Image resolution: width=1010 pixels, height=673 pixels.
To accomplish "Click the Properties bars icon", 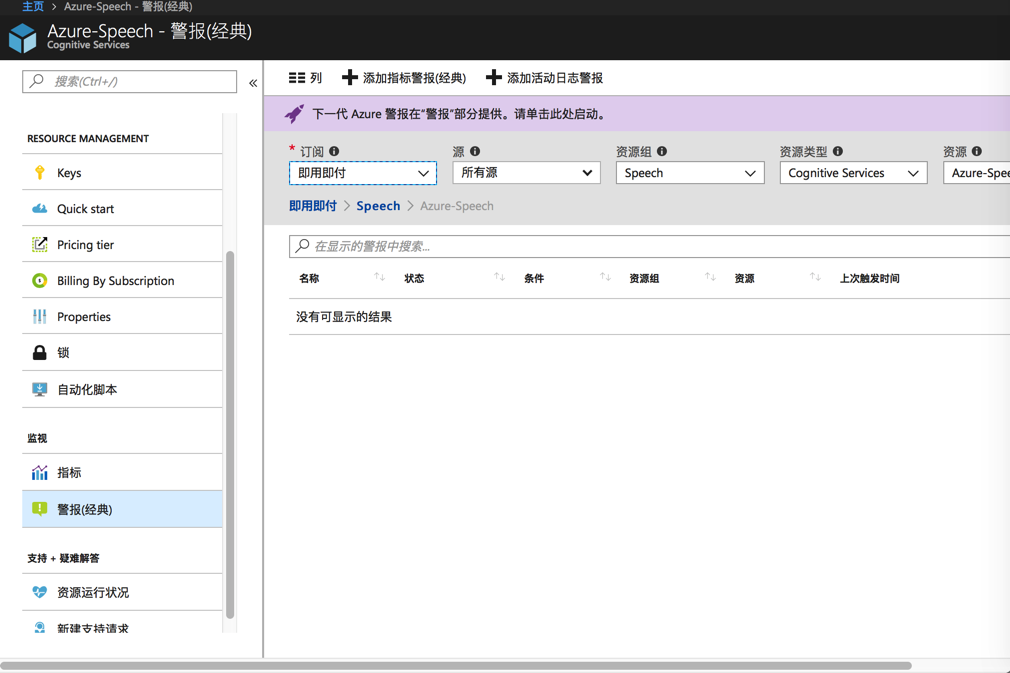I will click(x=39, y=317).
